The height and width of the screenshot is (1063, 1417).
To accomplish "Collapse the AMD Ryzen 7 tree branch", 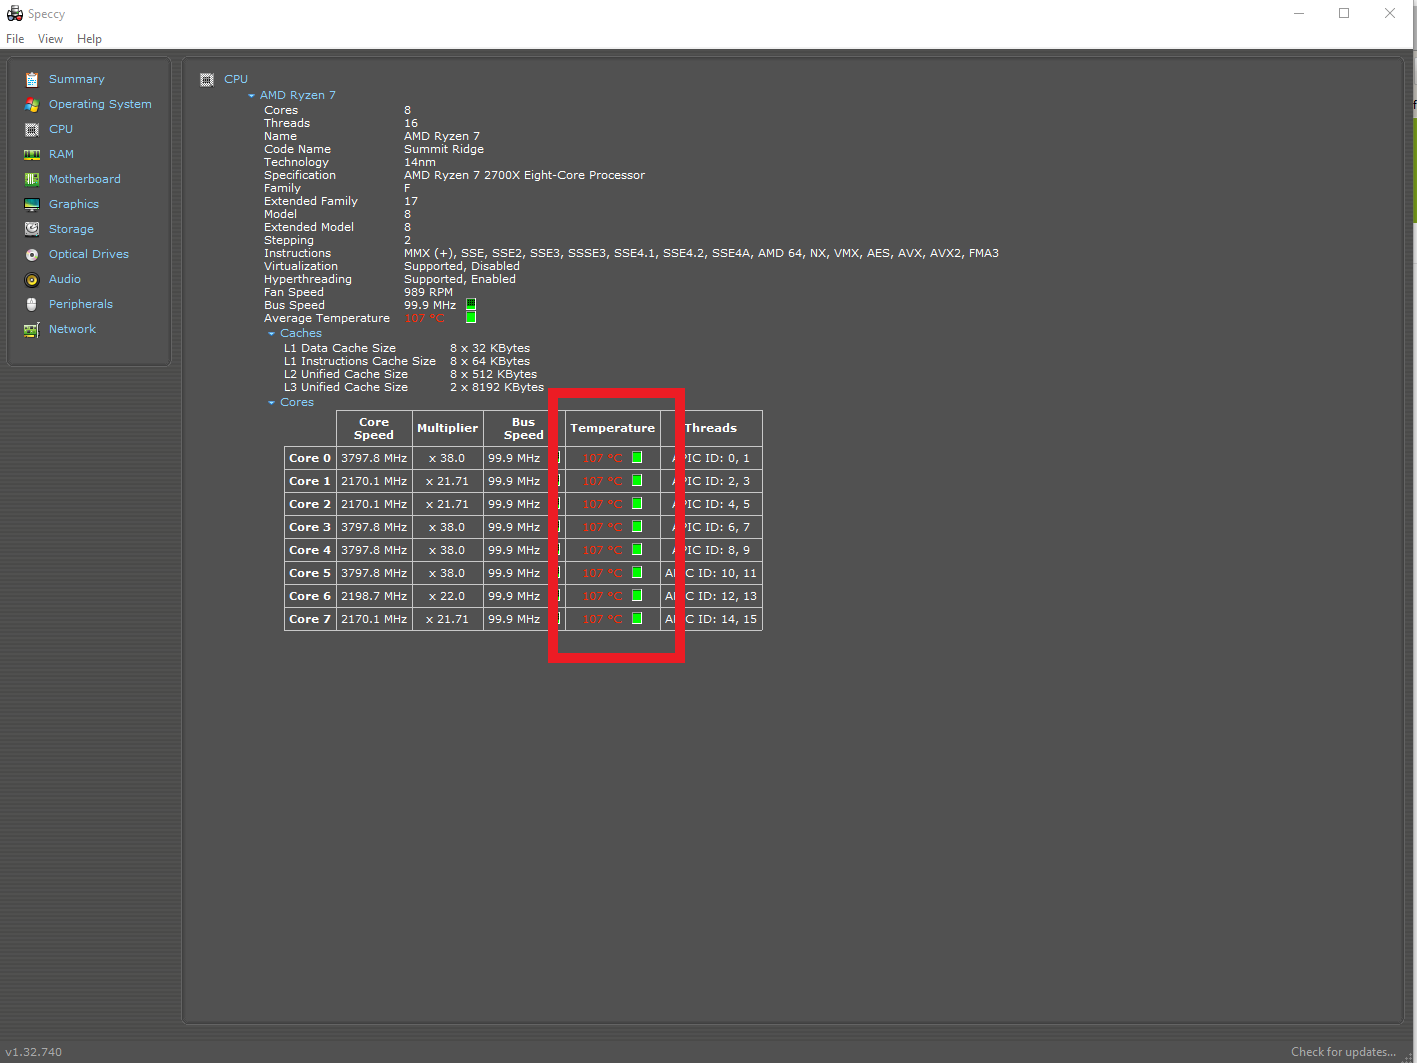I will click(251, 95).
